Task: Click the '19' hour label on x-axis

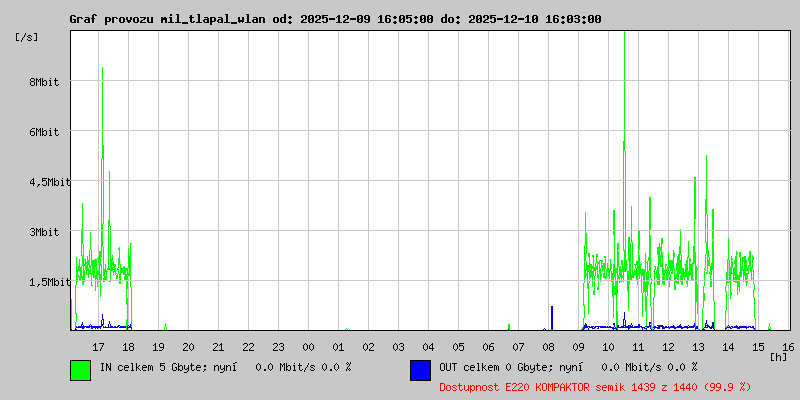Action: (159, 347)
